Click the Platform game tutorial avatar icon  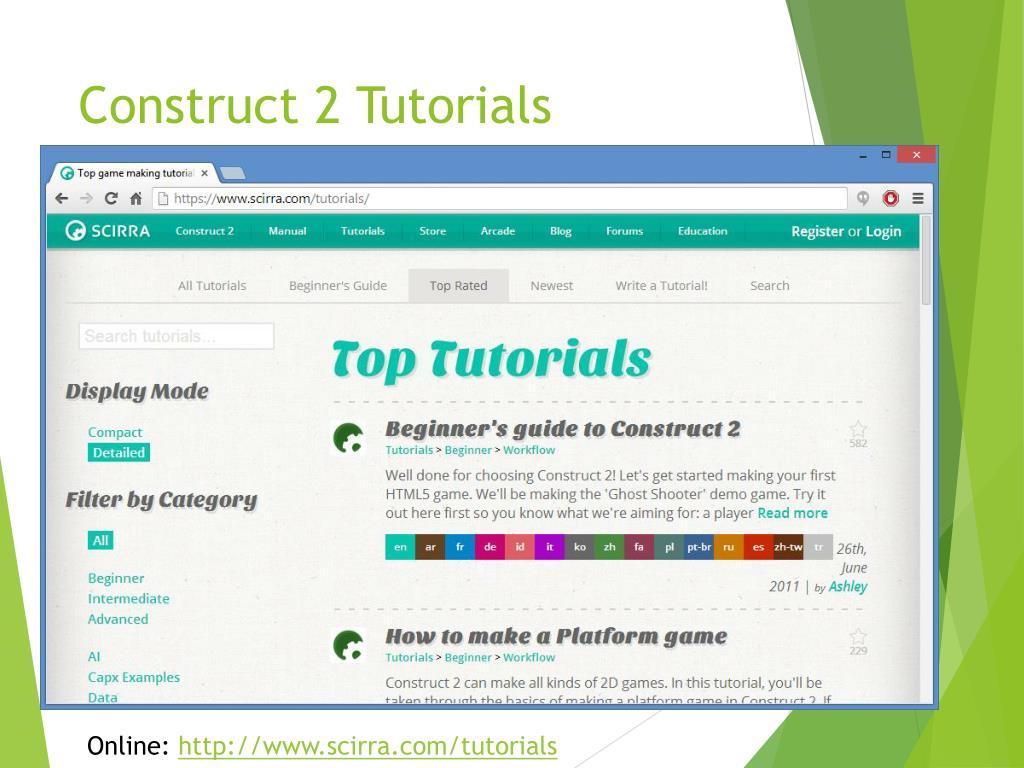pos(349,645)
